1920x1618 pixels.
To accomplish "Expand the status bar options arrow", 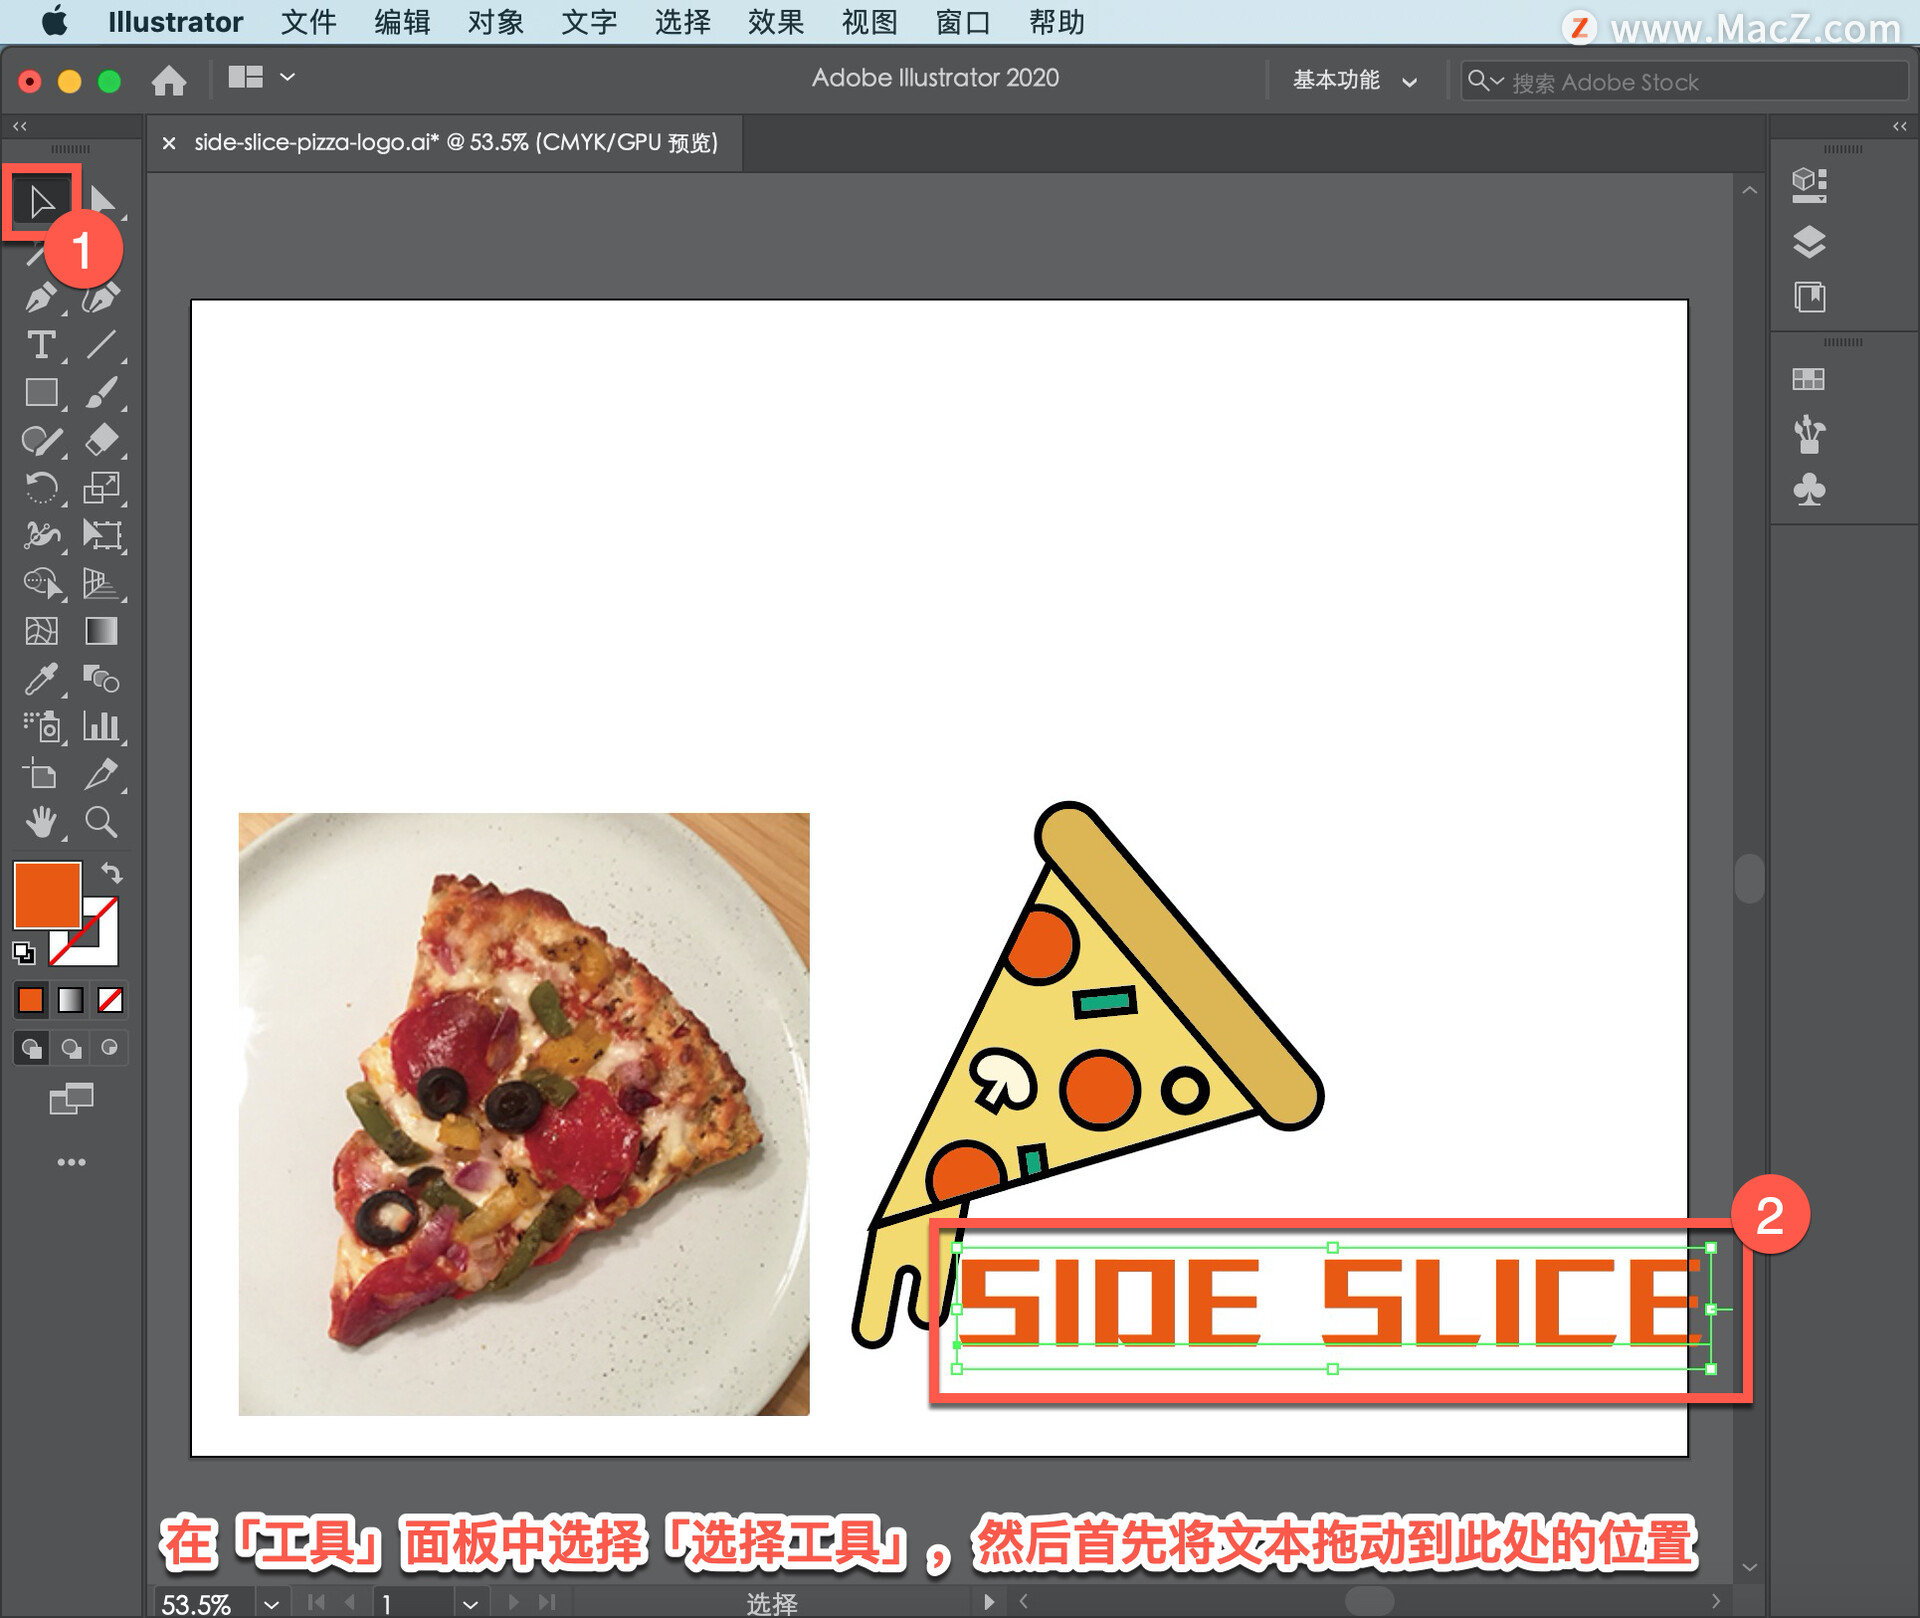I will point(988,1602).
